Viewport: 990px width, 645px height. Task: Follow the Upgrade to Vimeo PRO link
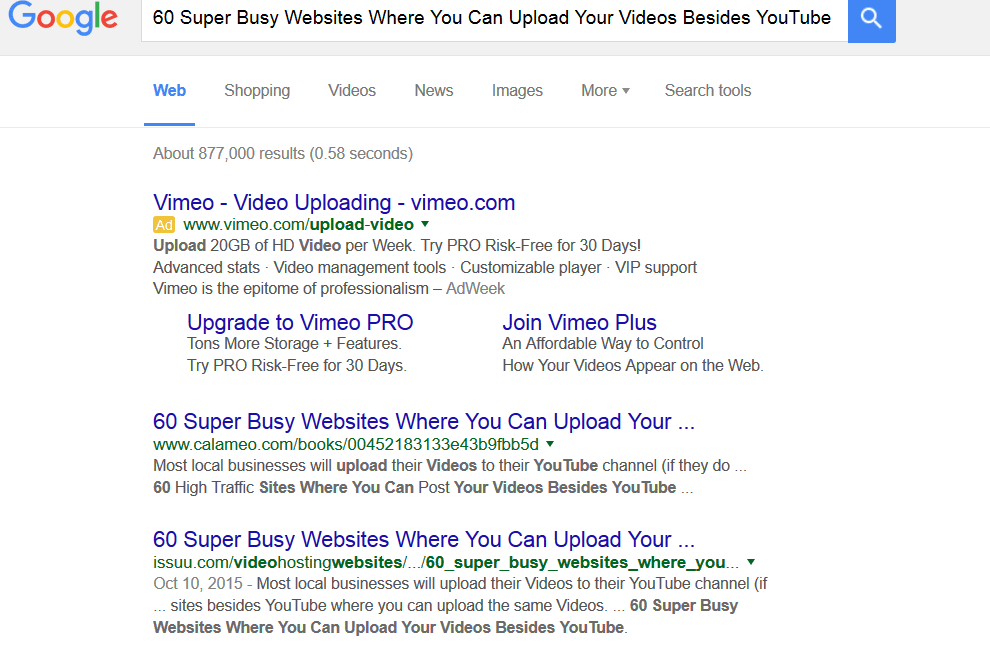coord(300,322)
